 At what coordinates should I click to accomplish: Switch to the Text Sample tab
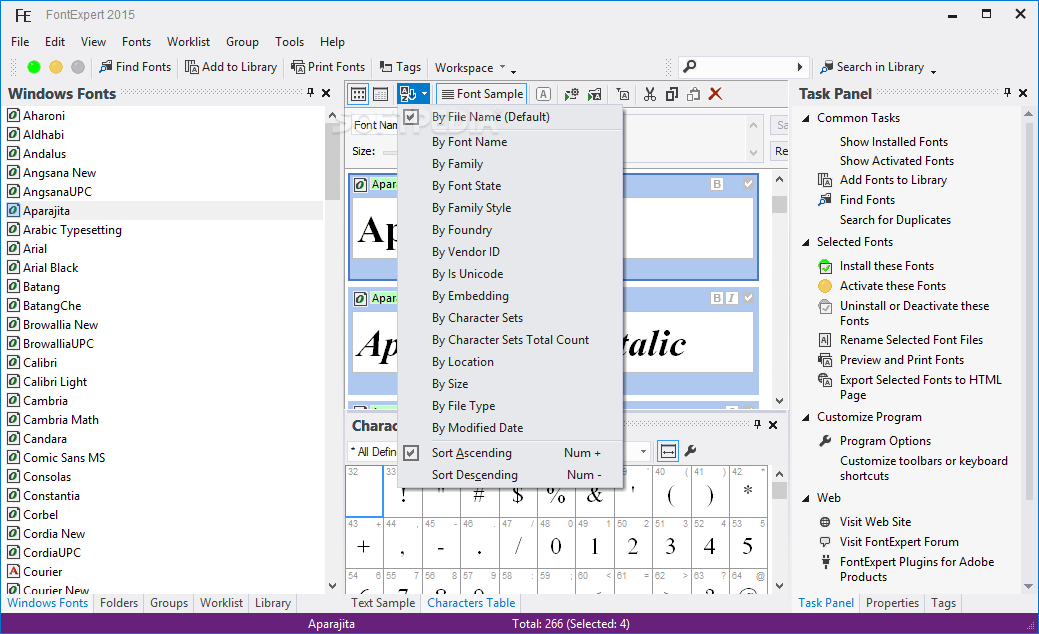pos(383,603)
